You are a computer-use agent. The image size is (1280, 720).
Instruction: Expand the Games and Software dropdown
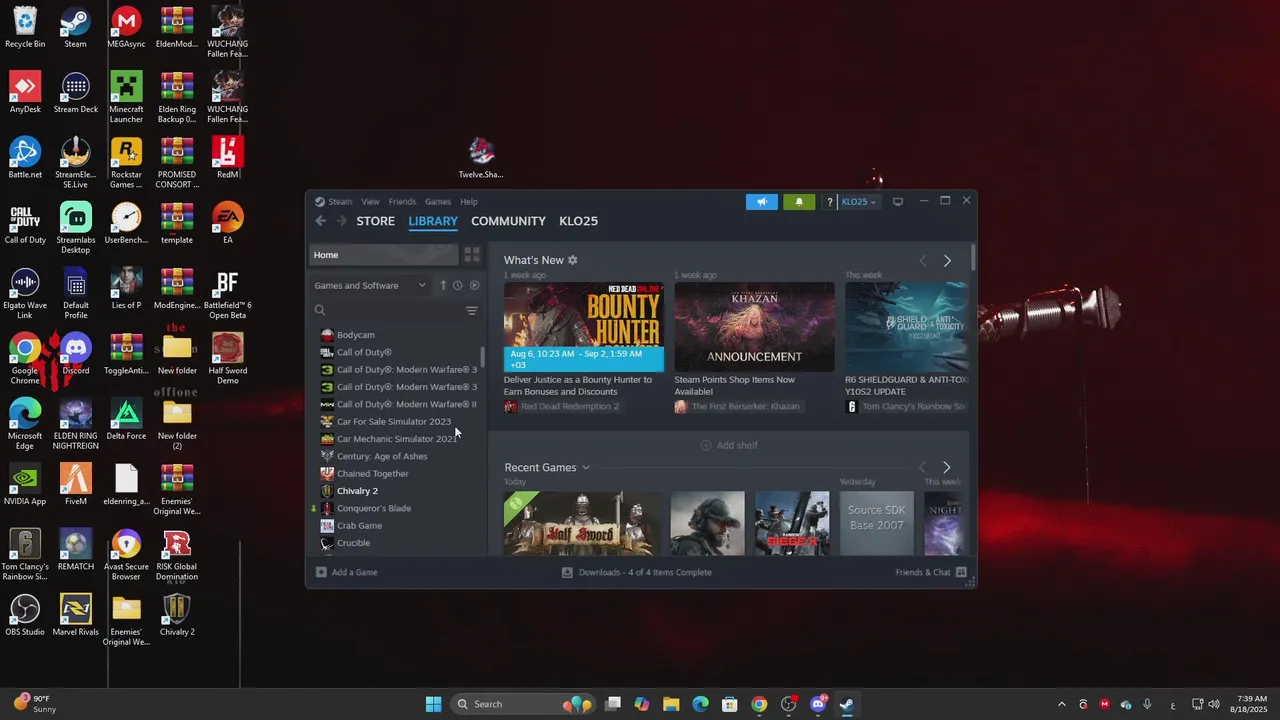[370, 285]
